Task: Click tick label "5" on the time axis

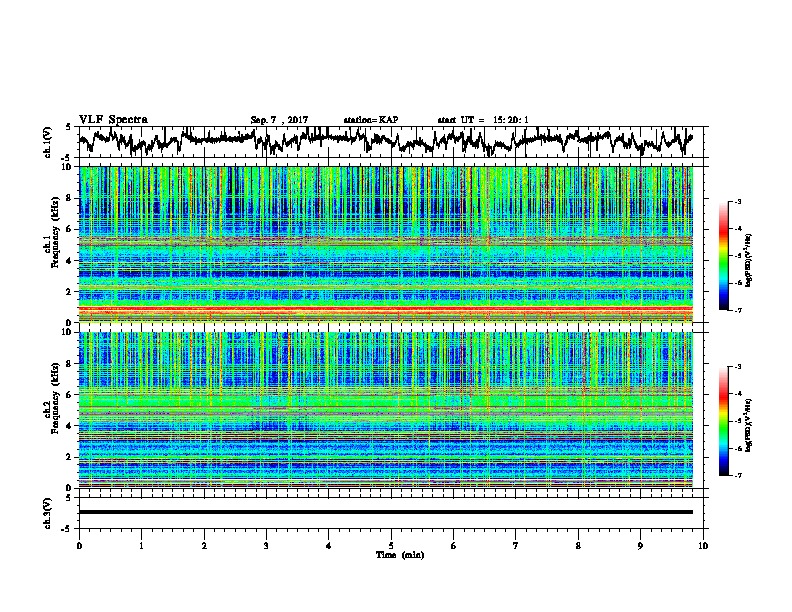Action: 391,546
